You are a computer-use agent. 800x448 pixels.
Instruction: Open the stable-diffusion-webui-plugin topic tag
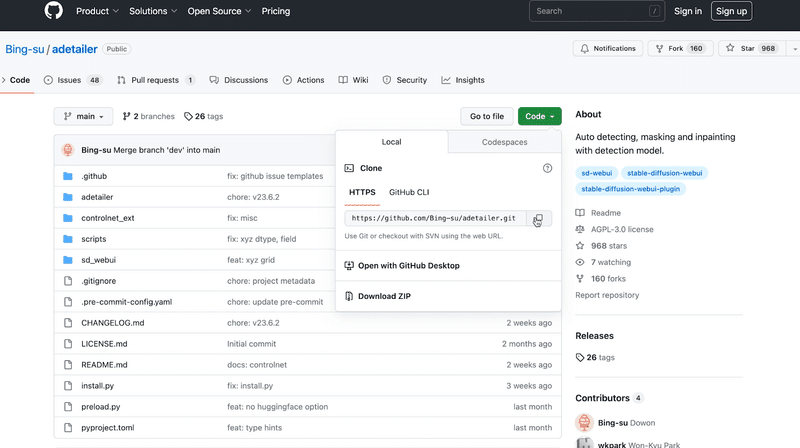tap(631, 189)
